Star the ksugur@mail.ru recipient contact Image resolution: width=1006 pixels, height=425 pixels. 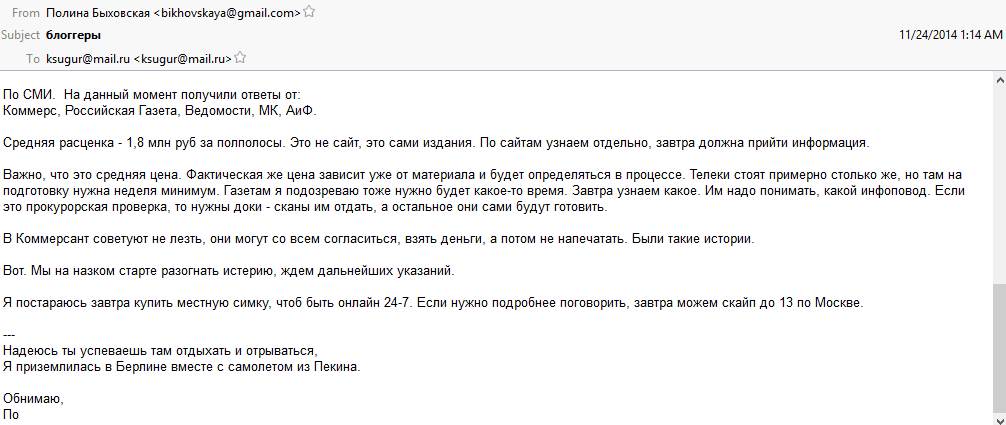click(240, 58)
